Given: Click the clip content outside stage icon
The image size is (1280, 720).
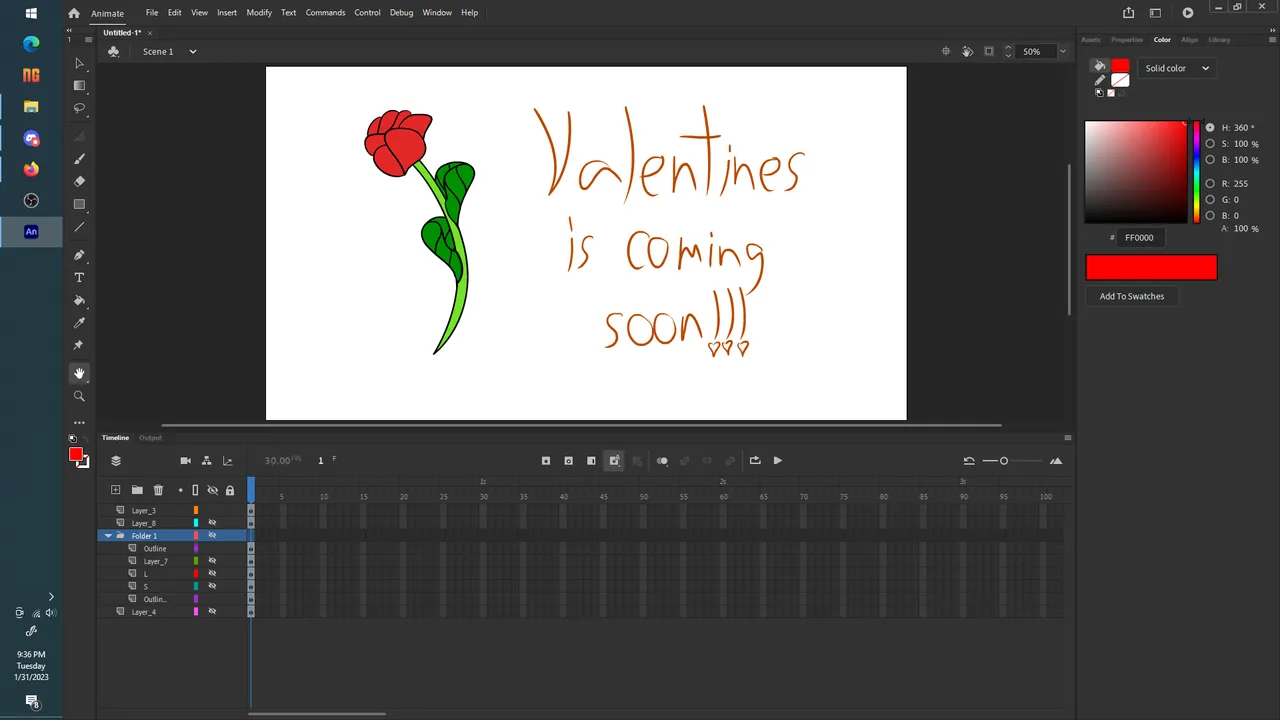Looking at the screenshot, I should point(989,51).
